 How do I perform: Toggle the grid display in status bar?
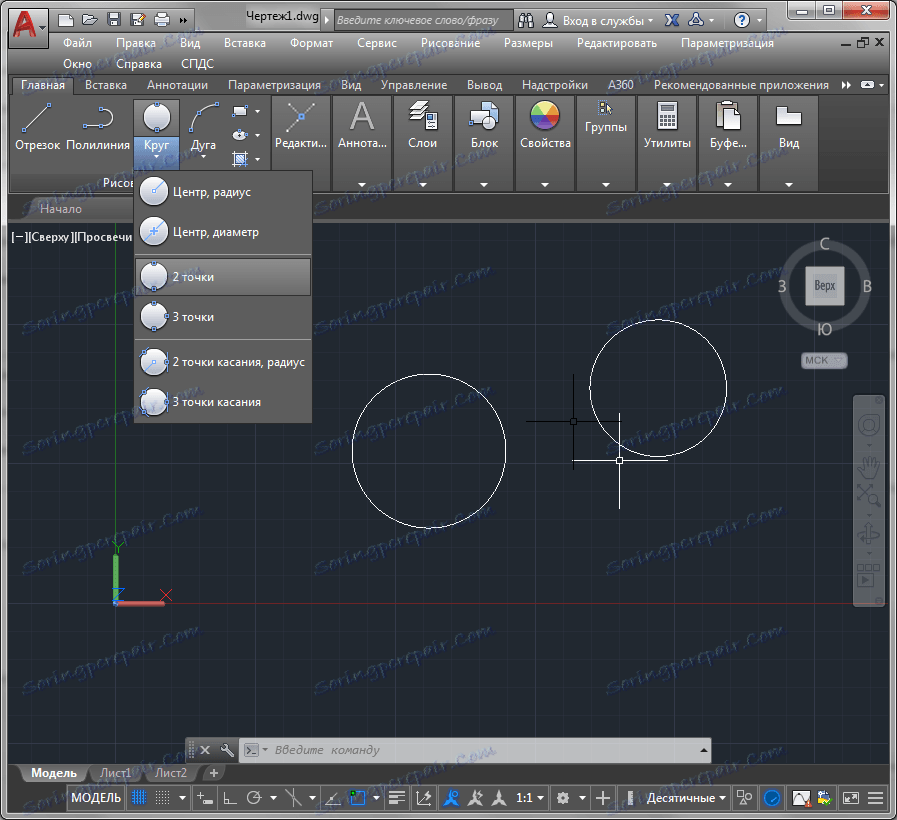[x=139, y=798]
